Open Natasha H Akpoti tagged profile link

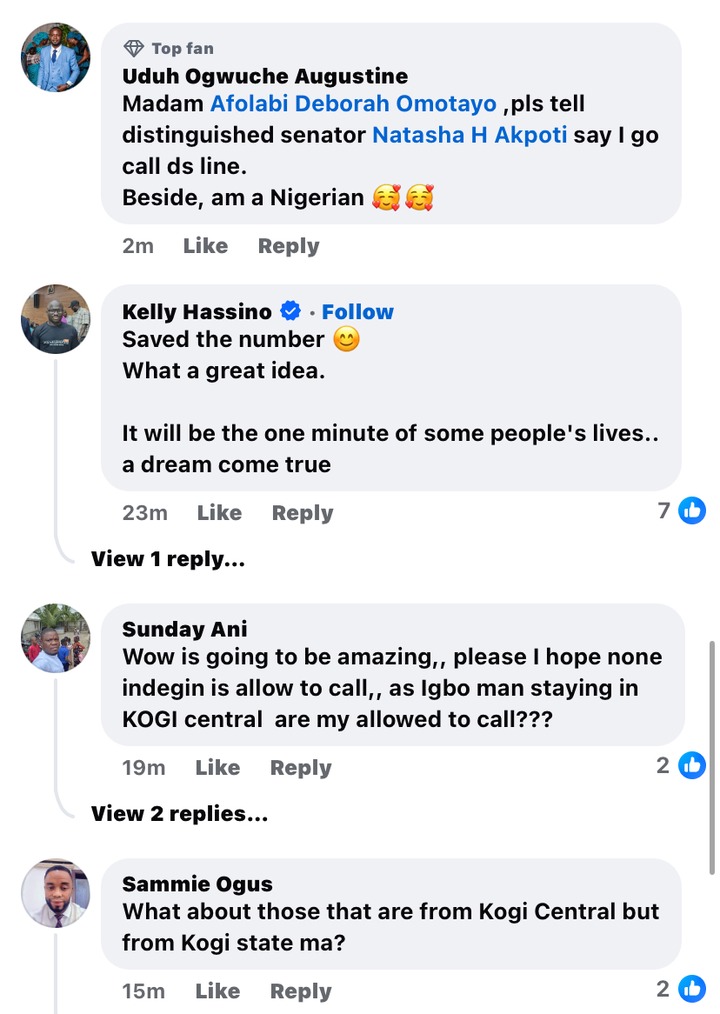(x=469, y=134)
